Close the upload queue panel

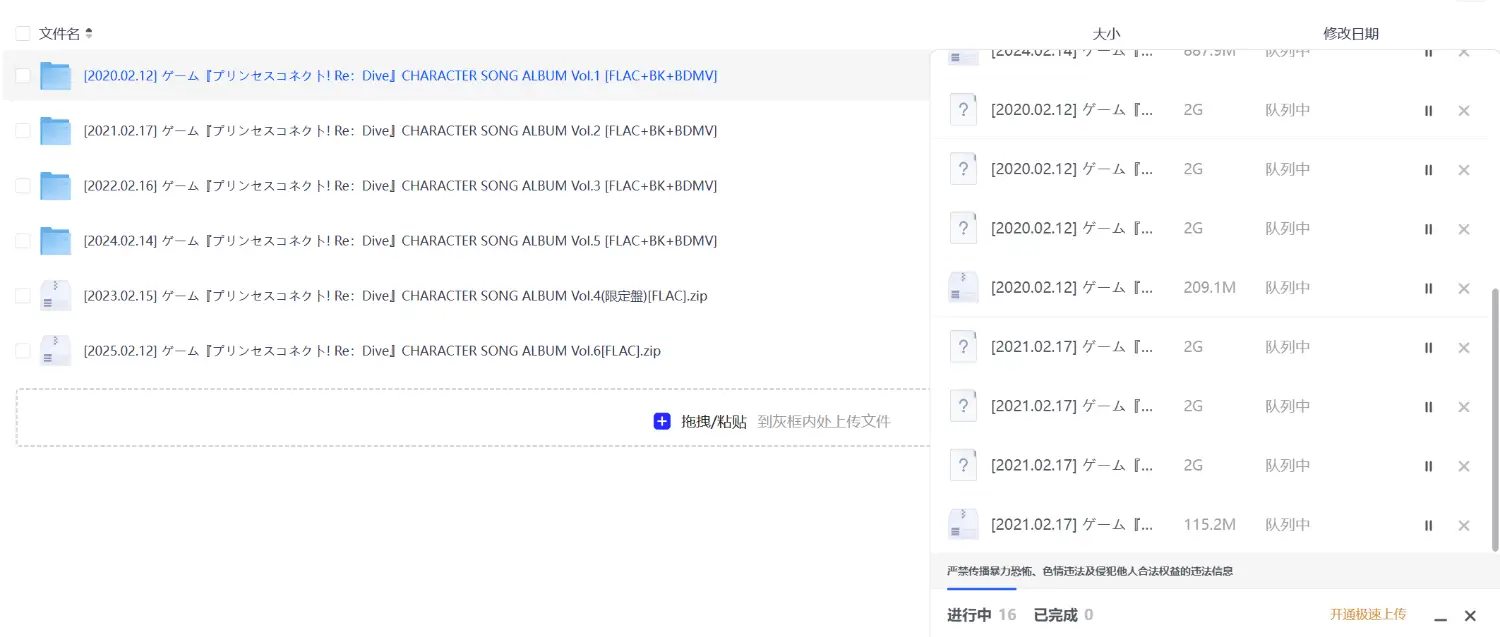(x=1470, y=616)
